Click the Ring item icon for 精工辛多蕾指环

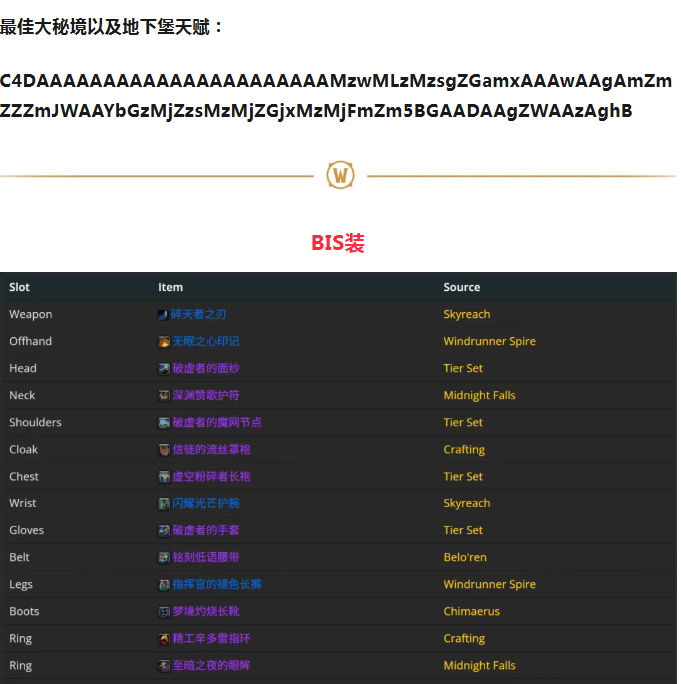coord(163,638)
